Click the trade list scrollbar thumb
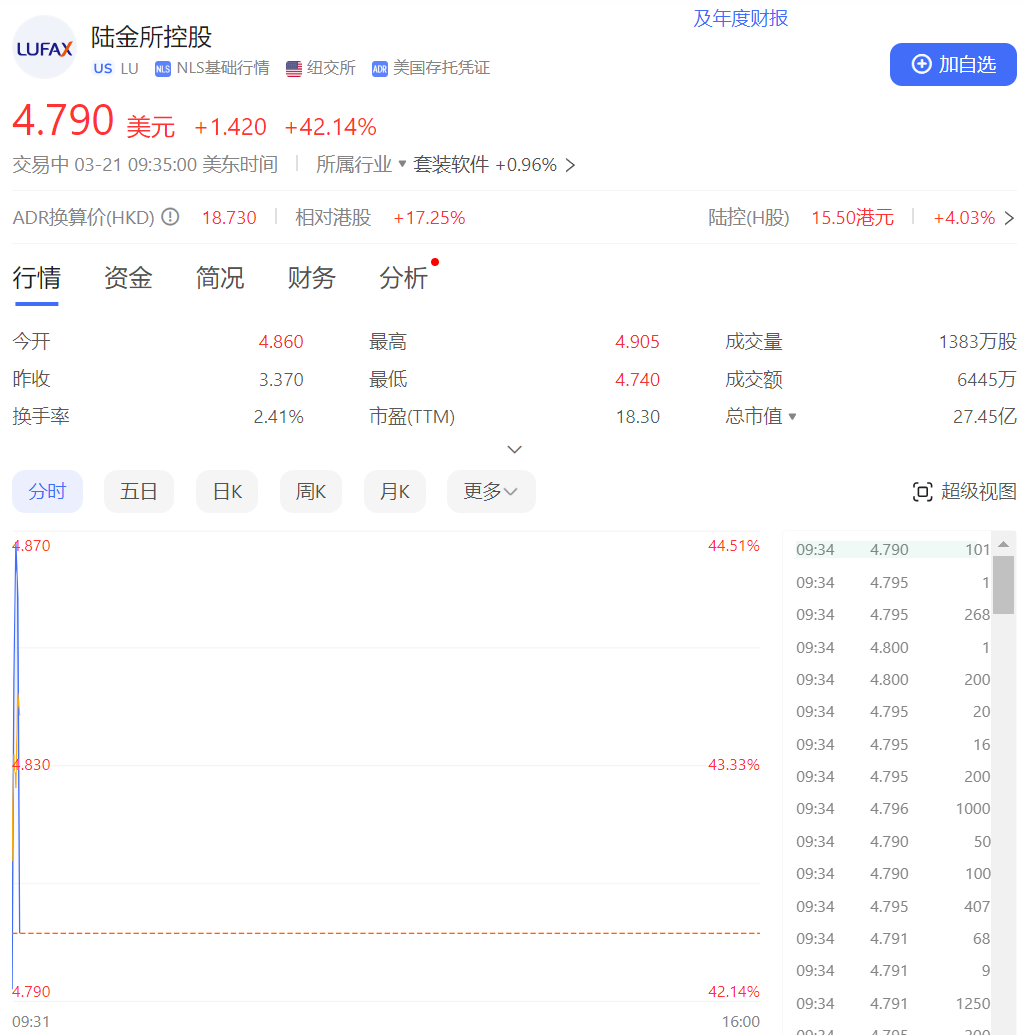Image resolution: width=1024 pixels, height=1035 pixels. (1004, 585)
